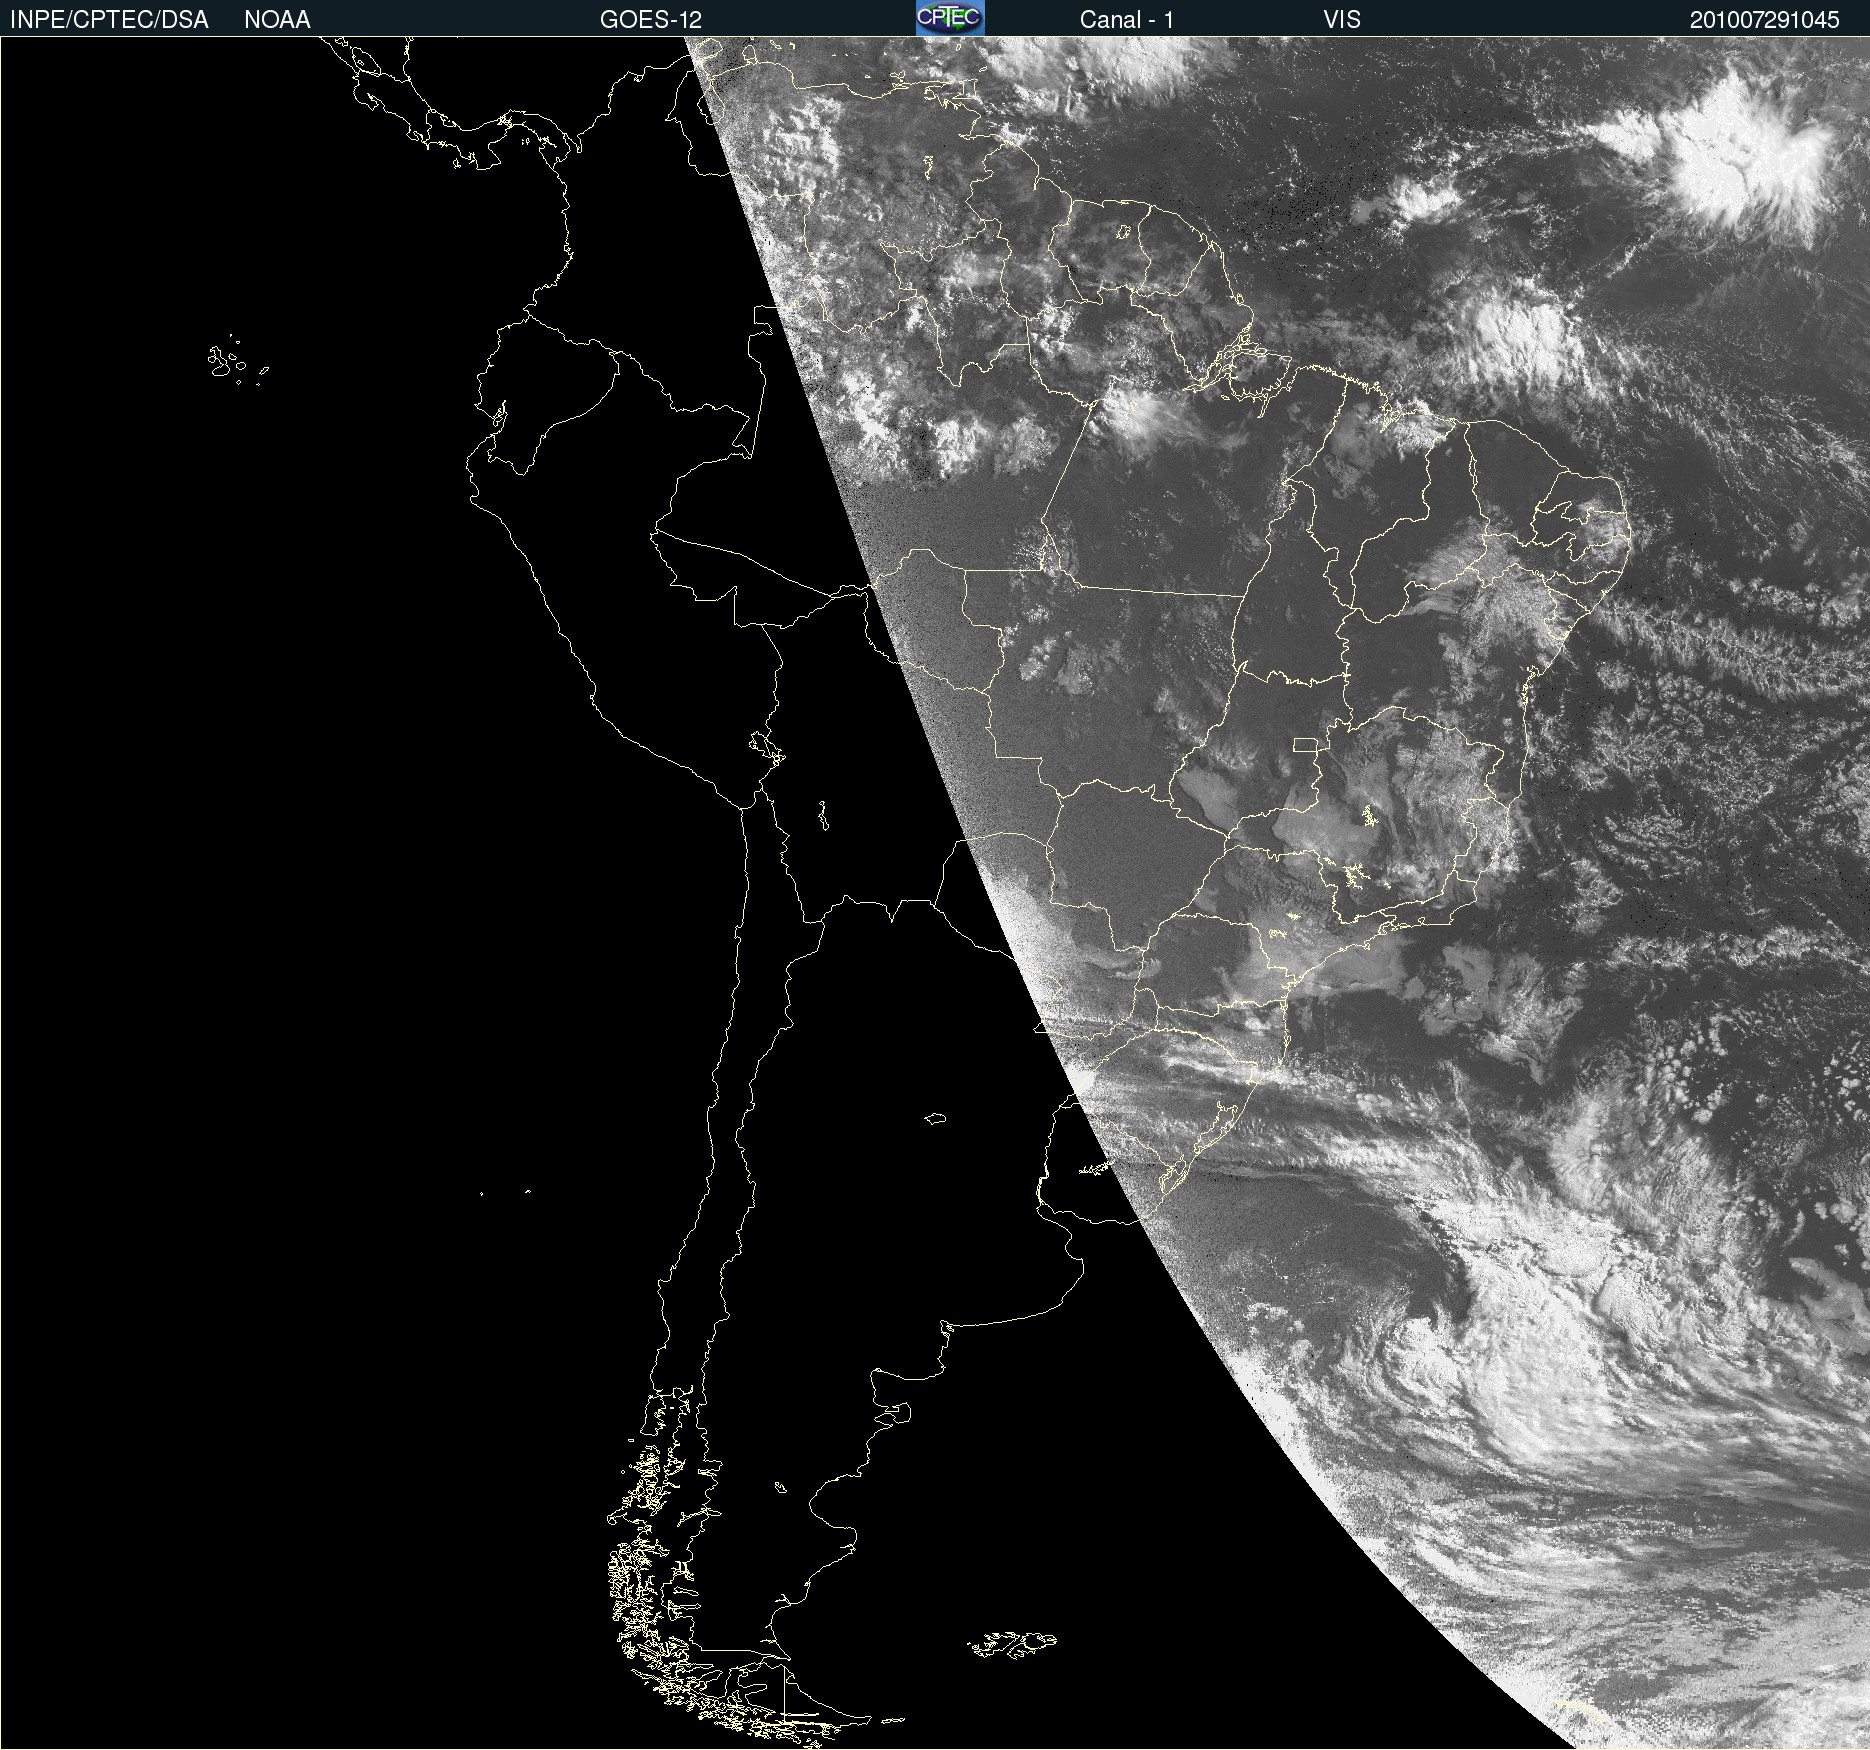Click the NOAA label in header

(277, 20)
